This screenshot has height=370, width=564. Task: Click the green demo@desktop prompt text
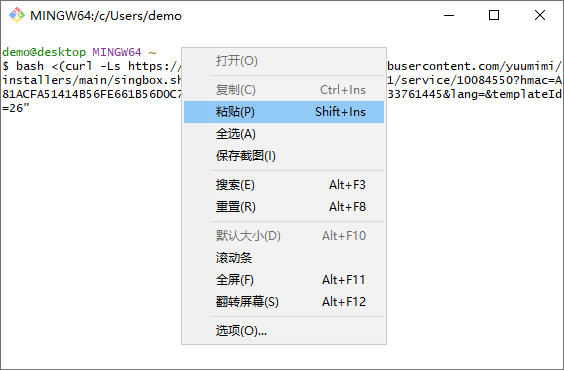click(44, 52)
